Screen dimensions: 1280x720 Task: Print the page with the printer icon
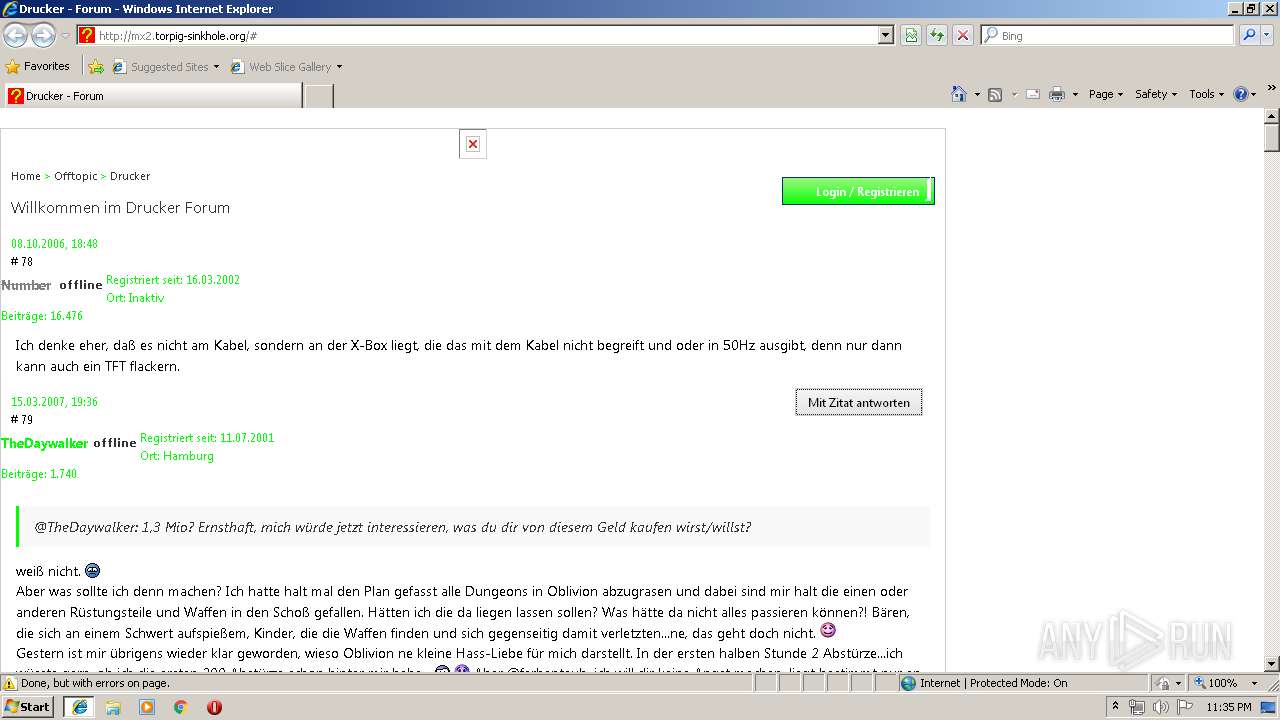tap(1057, 94)
